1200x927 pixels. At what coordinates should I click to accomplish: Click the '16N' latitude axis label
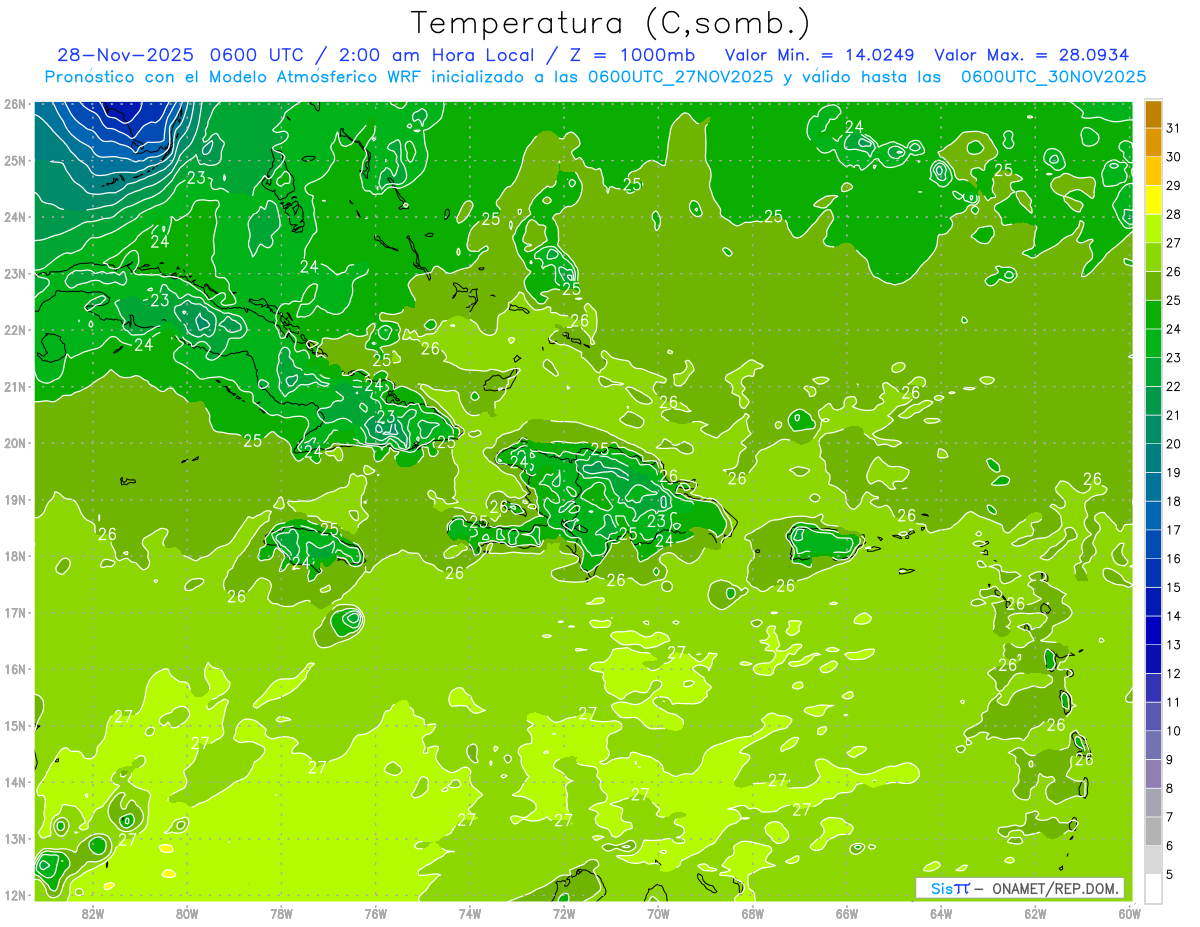14,669
